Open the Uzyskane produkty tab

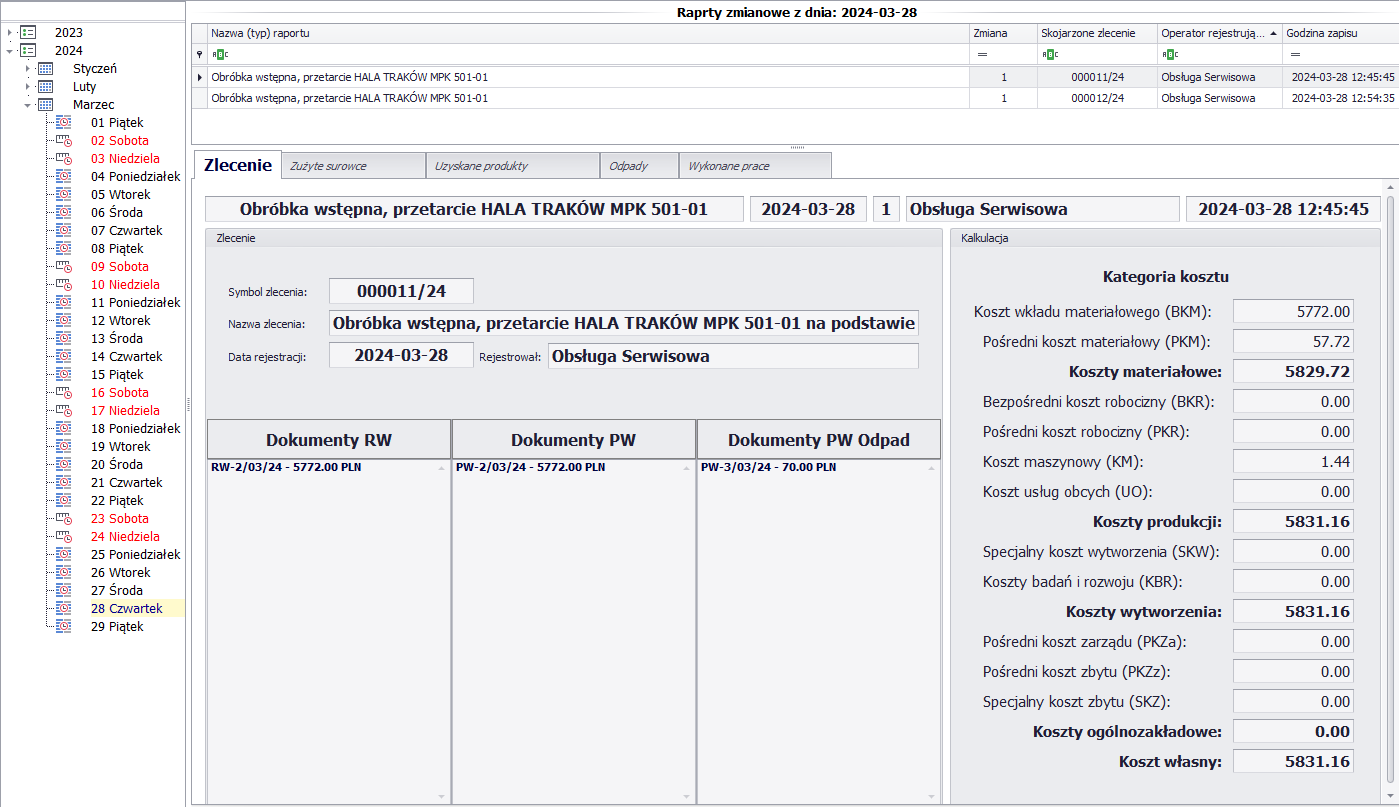[x=513, y=166]
